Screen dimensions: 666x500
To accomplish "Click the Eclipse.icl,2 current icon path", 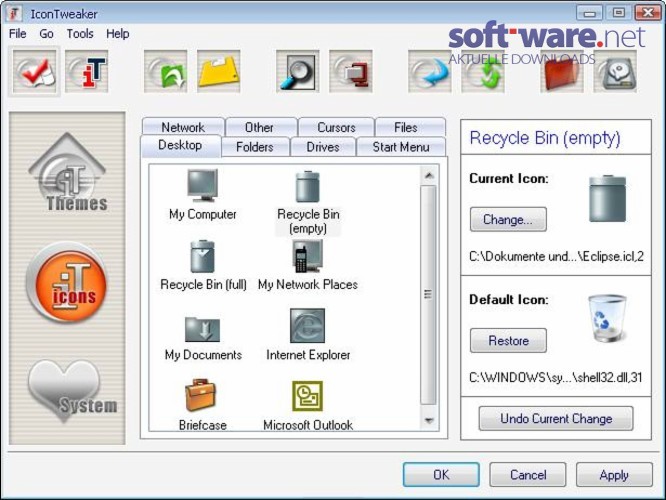I will point(556,257).
